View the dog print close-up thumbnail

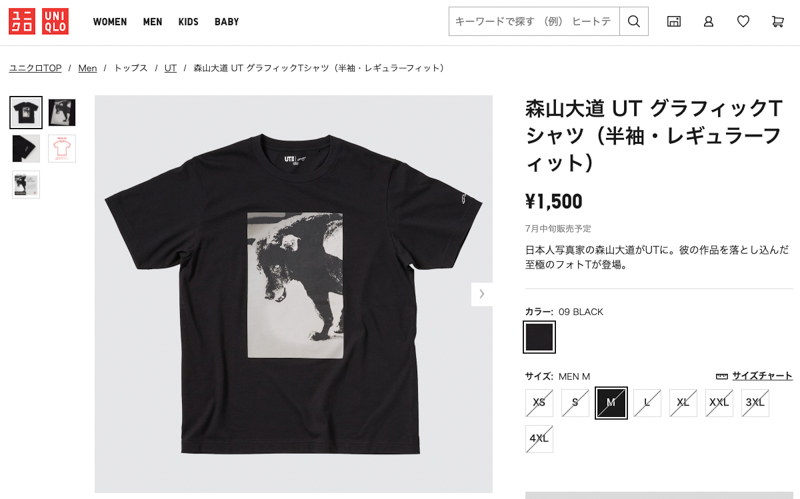click(62, 112)
